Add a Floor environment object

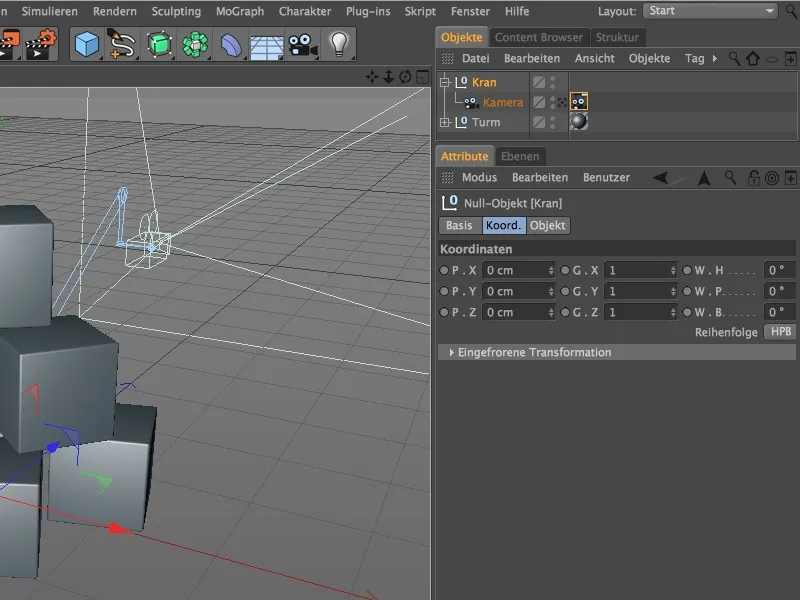coord(267,45)
